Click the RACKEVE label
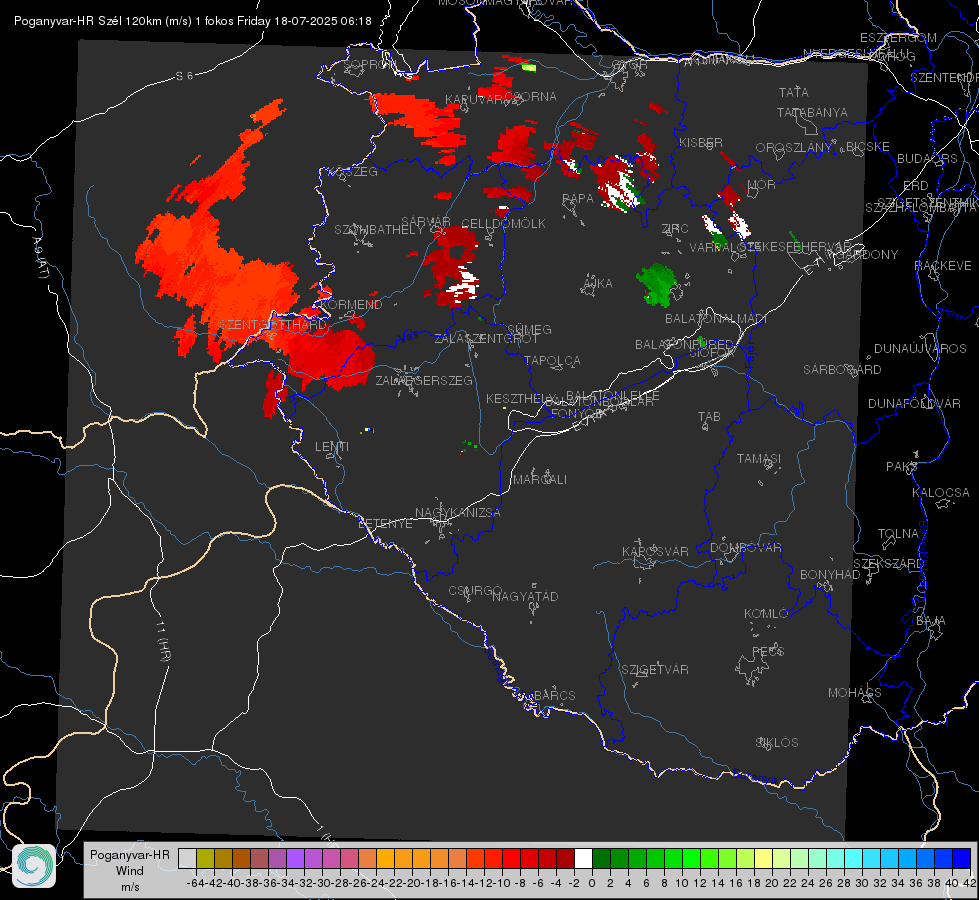This screenshot has height=900, width=979. click(x=943, y=266)
